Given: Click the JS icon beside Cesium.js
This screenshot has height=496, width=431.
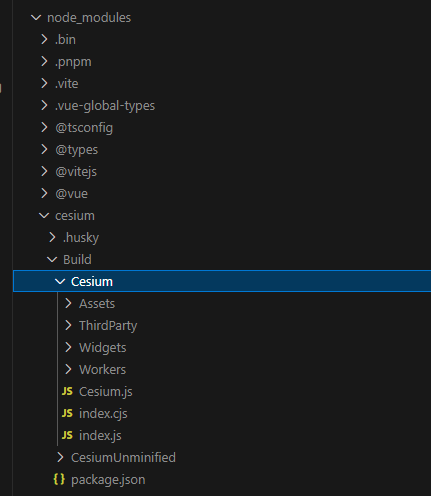Looking at the screenshot, I should (x=67, y=391).
